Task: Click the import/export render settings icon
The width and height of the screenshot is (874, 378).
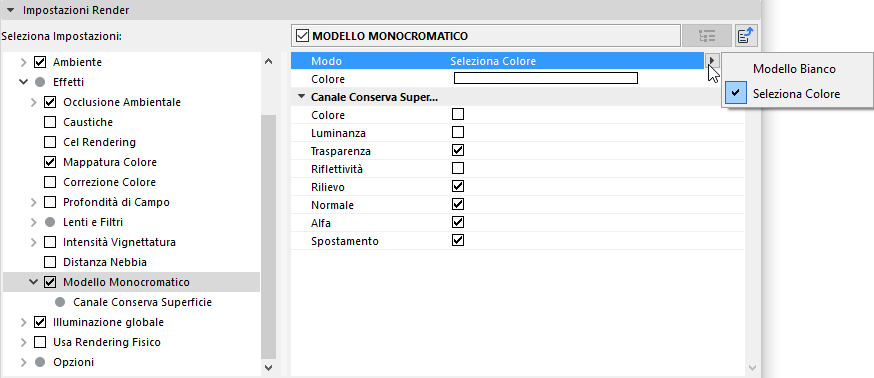Action: tap(746, 36)
